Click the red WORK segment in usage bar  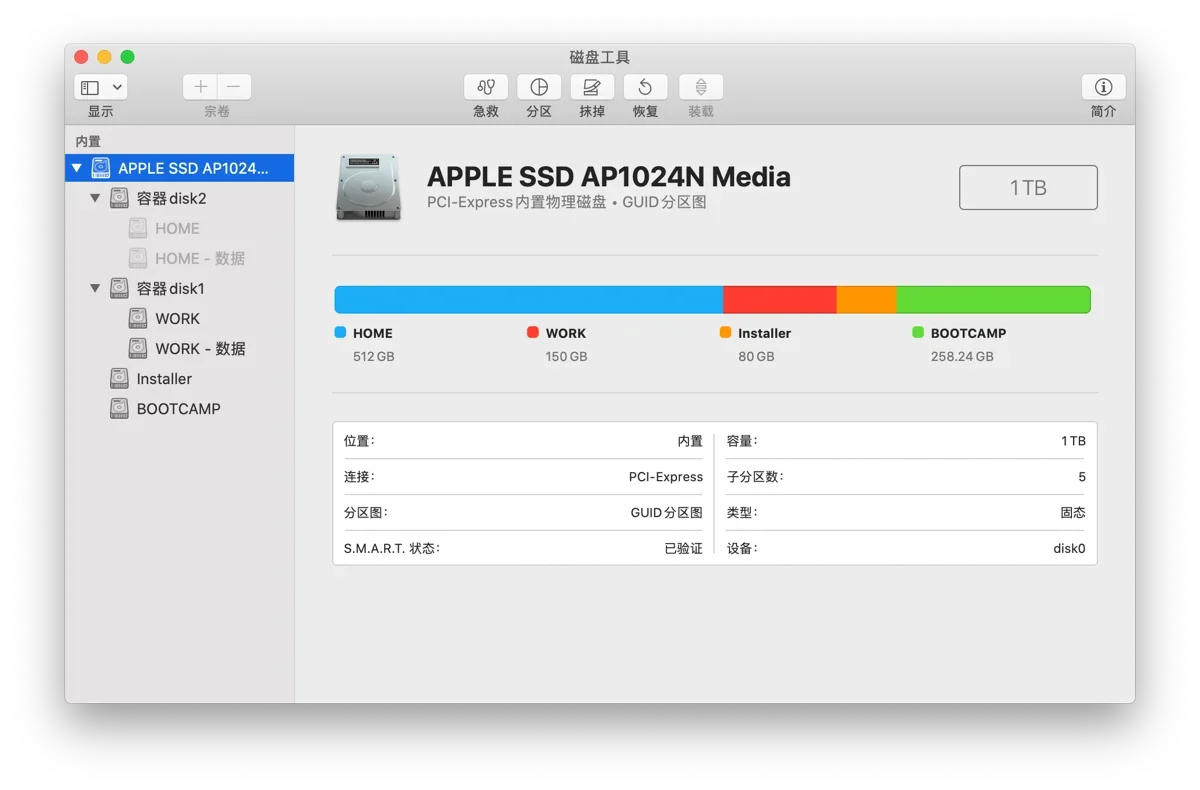click(780, 299)
